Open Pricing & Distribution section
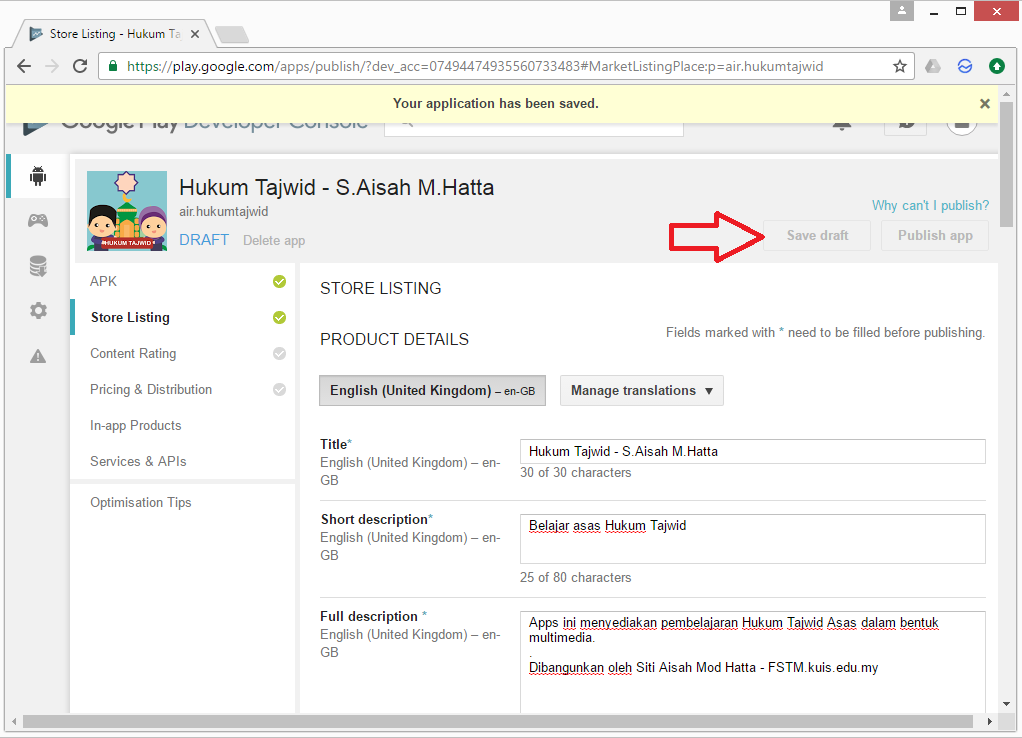1022x738 pixels. [151, 389]
